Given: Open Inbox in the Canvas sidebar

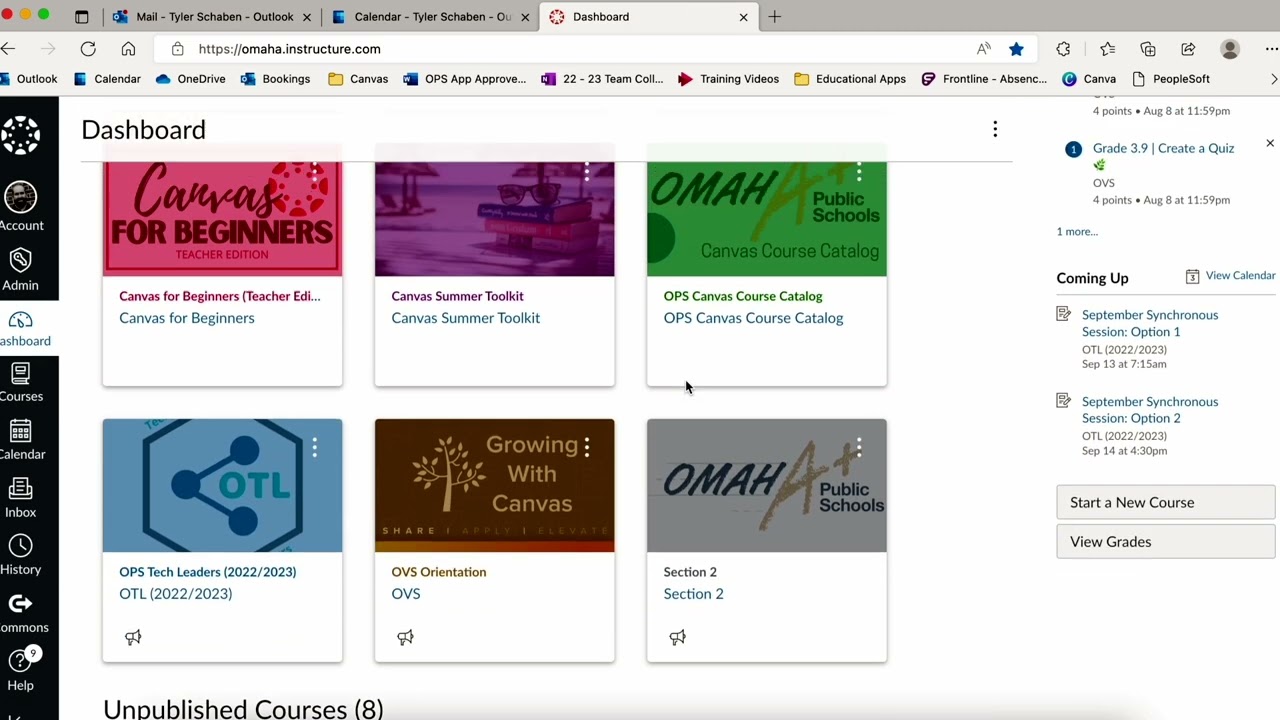Looking at the screenshot, I should pyautogui.click(x=21, y=498).
